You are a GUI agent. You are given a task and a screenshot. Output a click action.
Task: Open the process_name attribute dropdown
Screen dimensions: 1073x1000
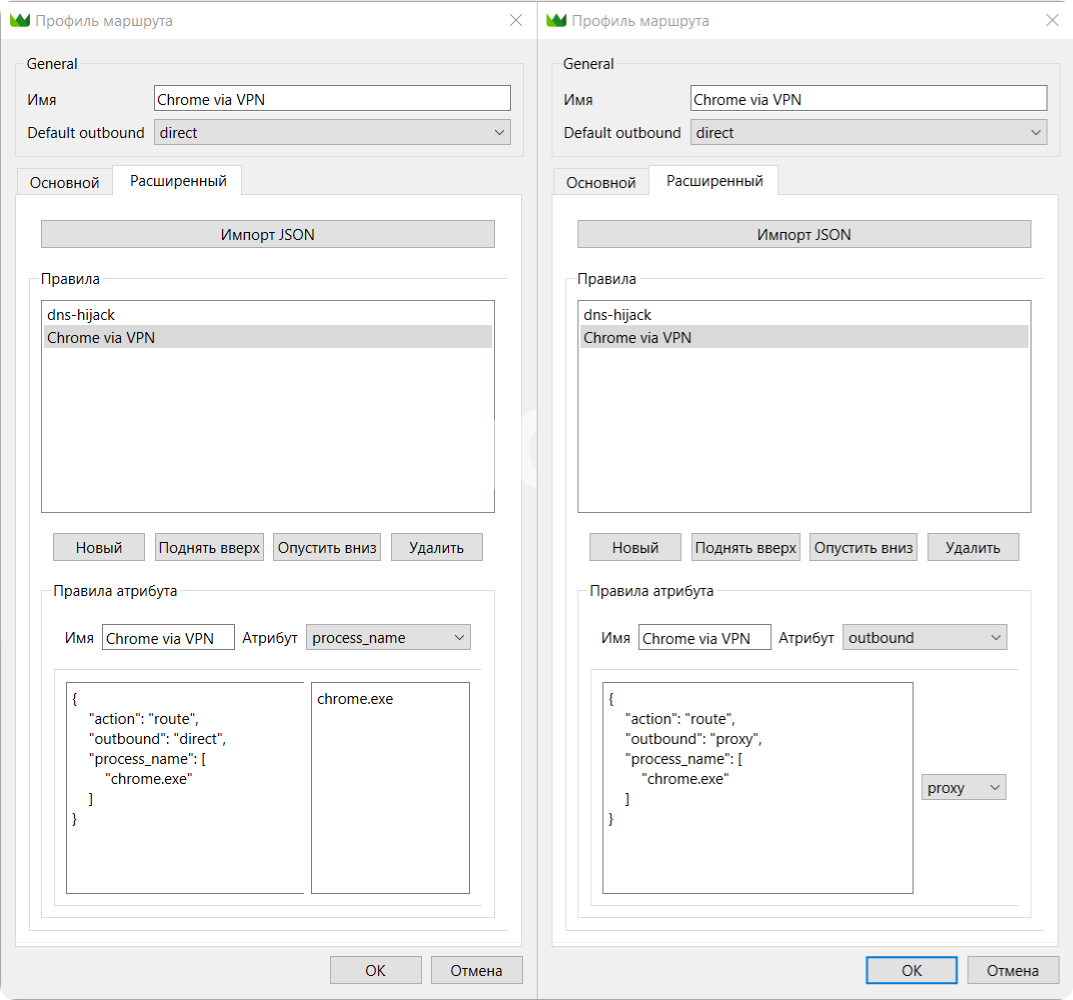(388, 638)
